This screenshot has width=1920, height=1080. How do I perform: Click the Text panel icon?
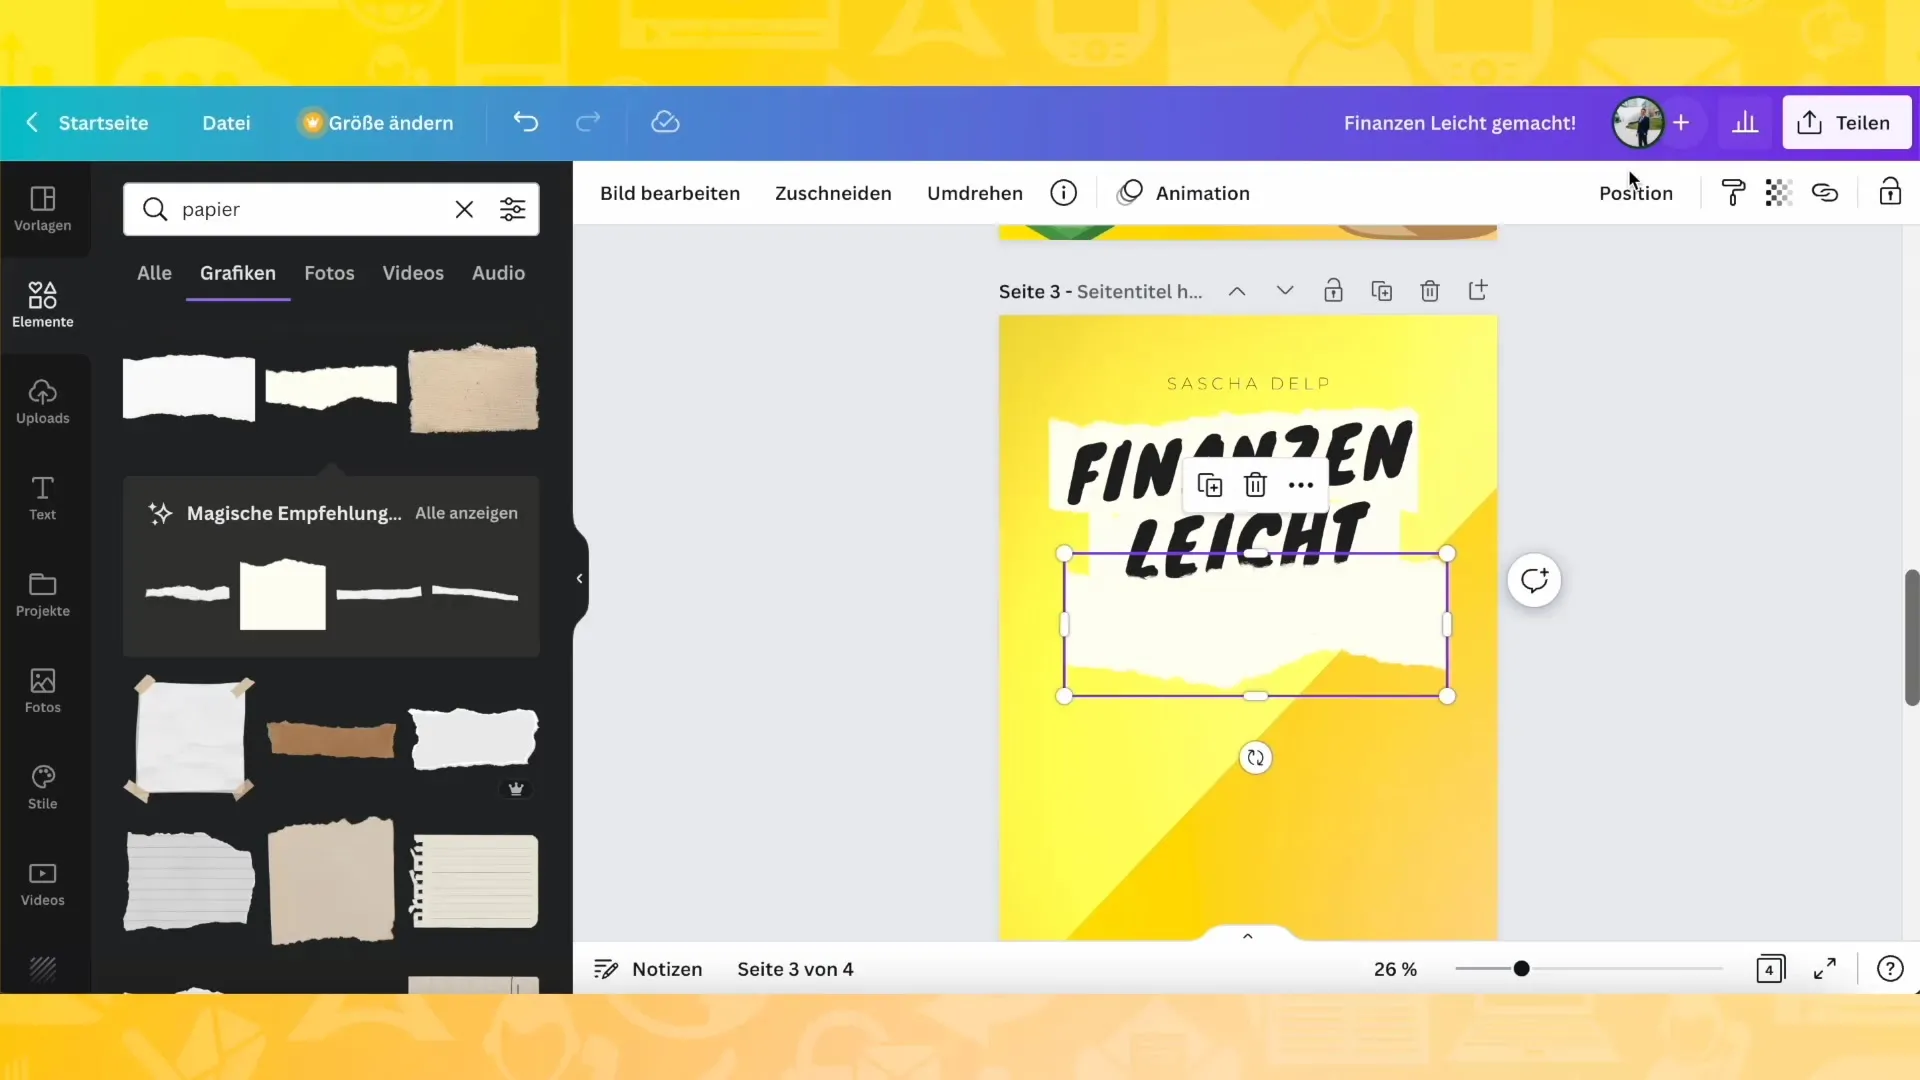click(x=42, y=496)
